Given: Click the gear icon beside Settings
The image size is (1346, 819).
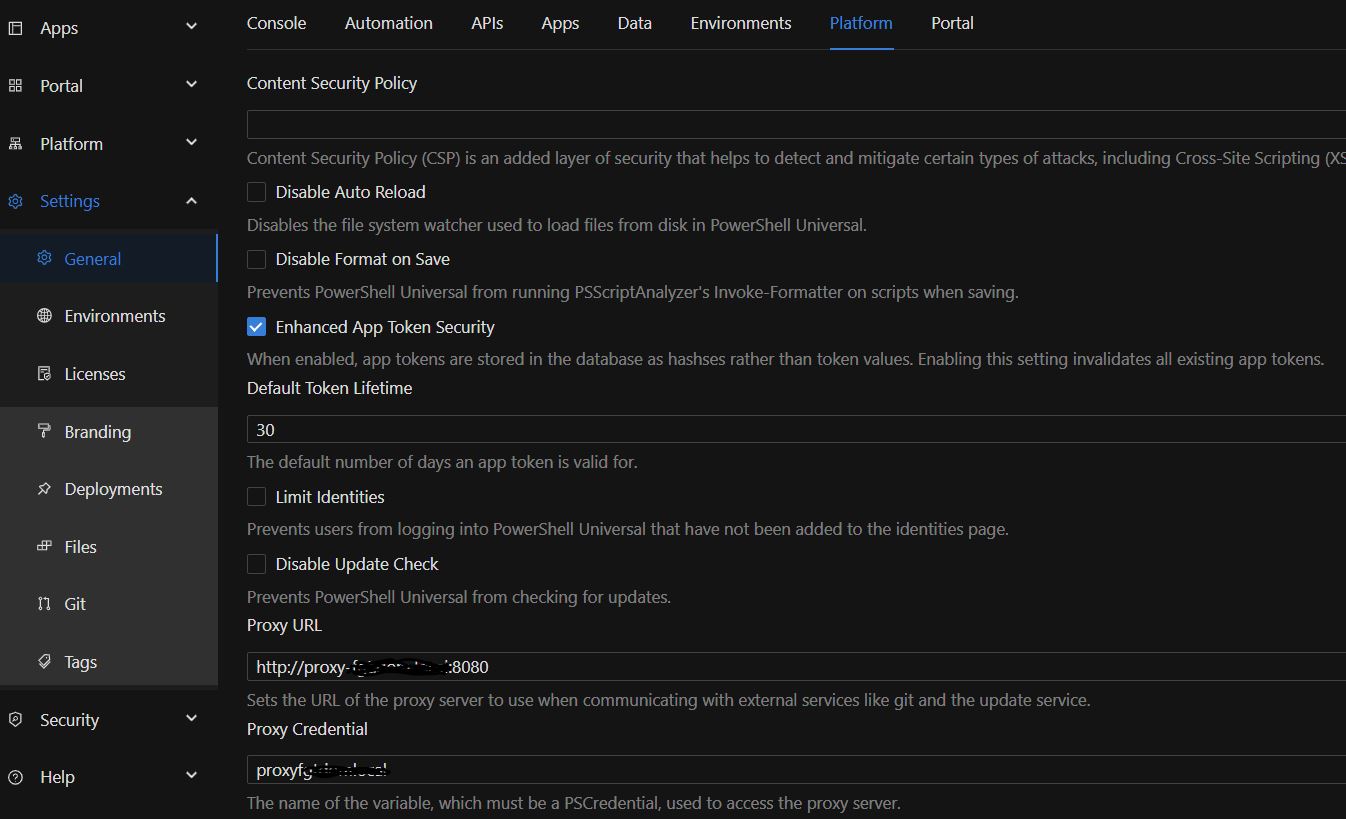Looking at the screenshot, I should (x=15, y=201).
